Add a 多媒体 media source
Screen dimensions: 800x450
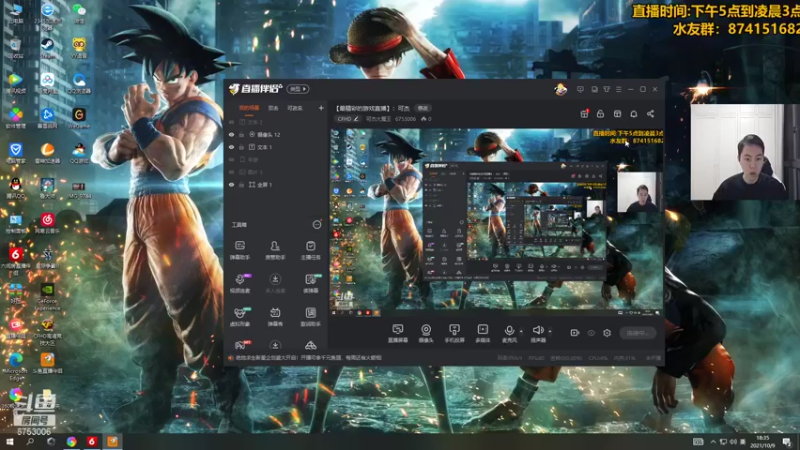(x=483, y=333)
